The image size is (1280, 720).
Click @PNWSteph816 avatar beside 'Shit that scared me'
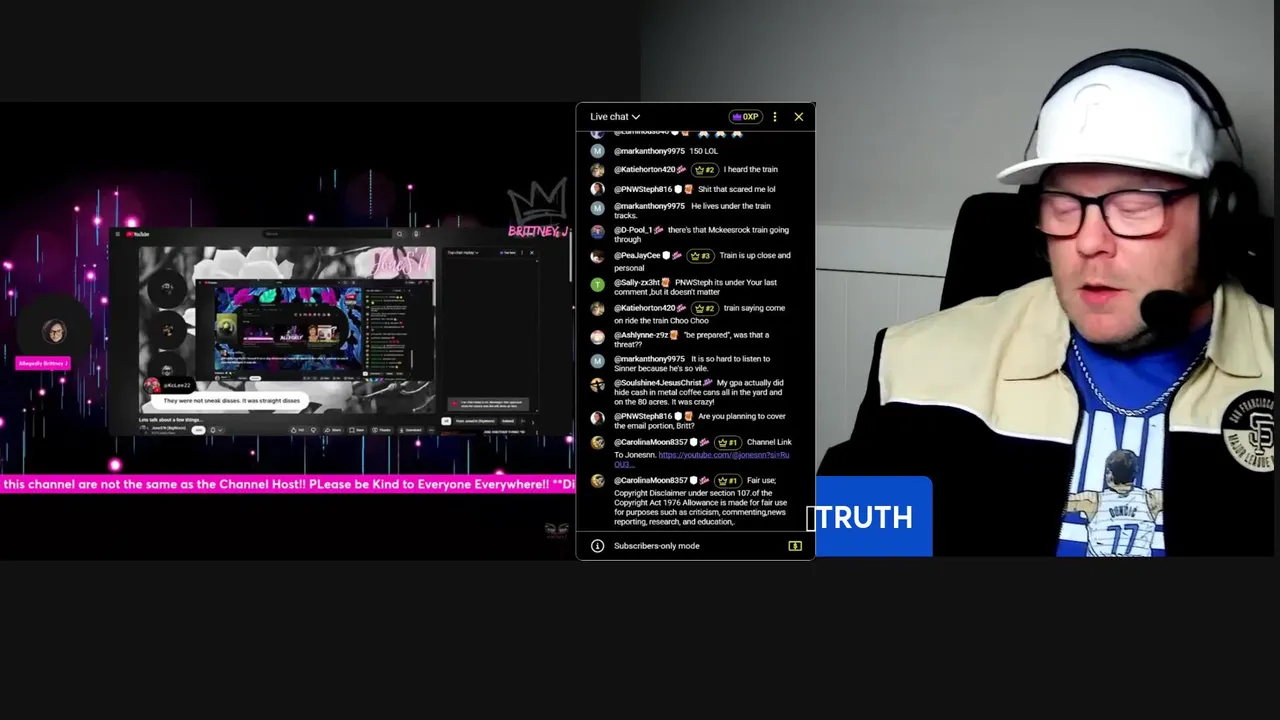[597, 189]
